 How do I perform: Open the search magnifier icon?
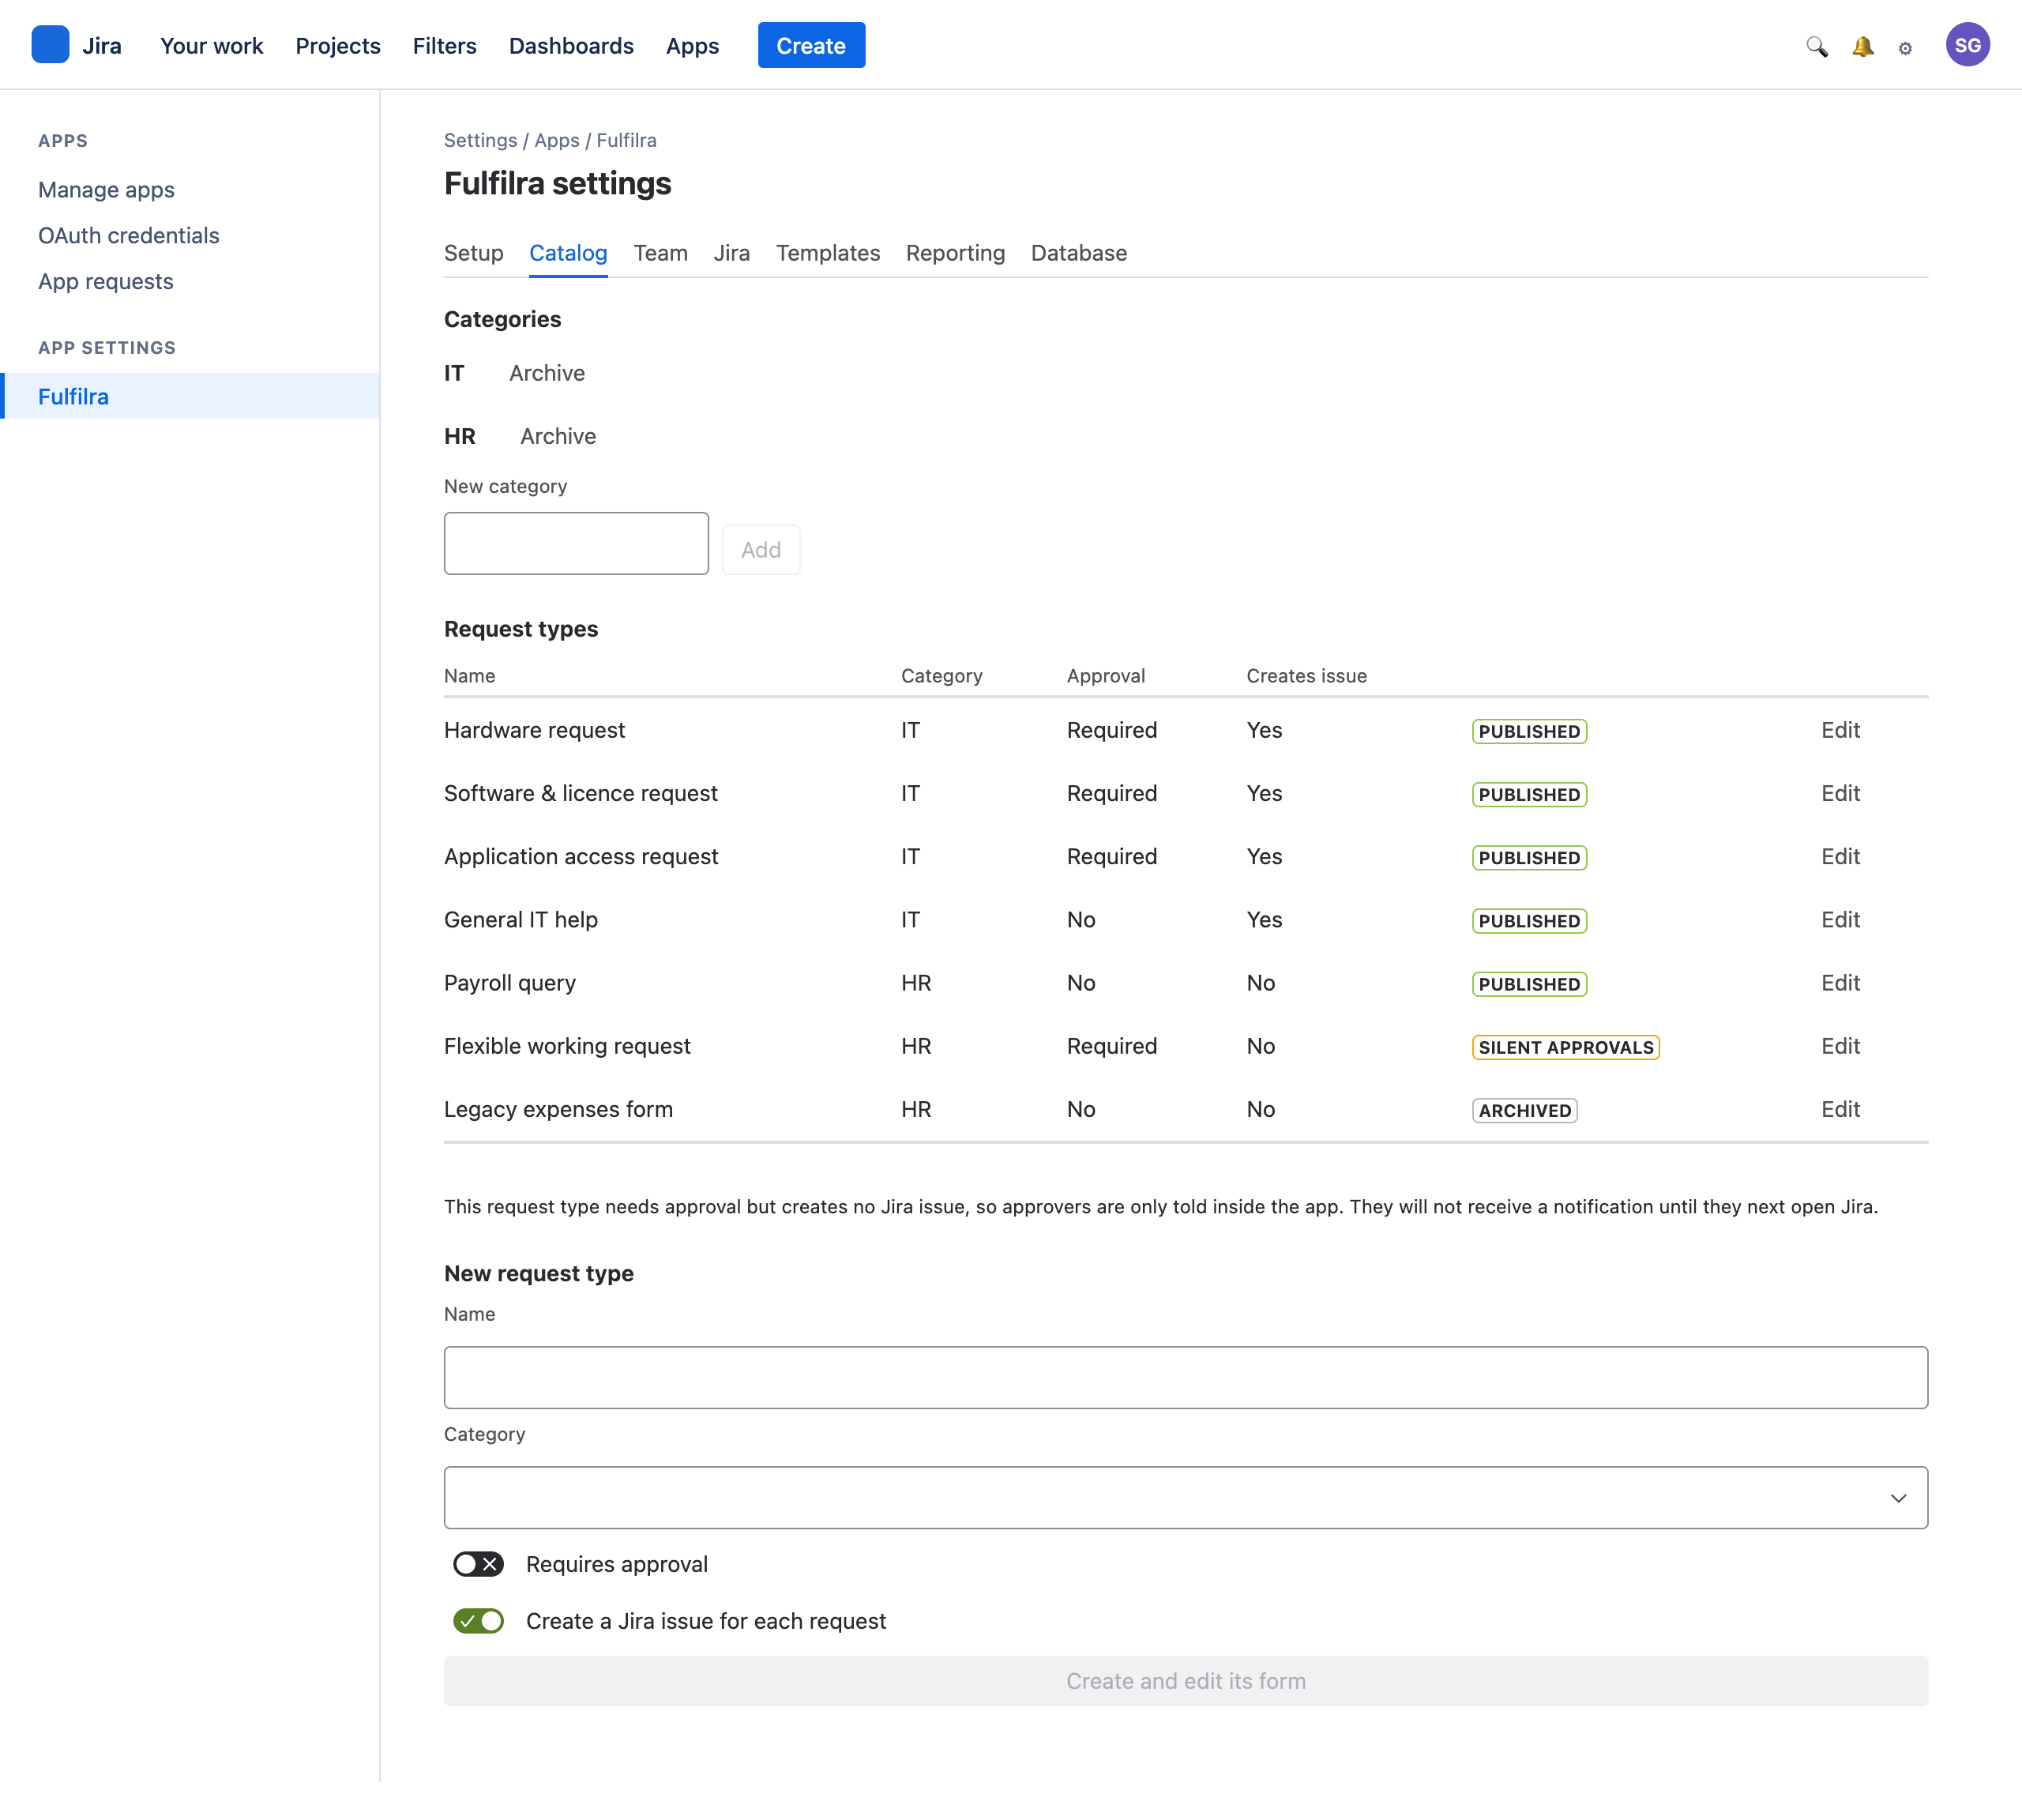[1816, 46]
